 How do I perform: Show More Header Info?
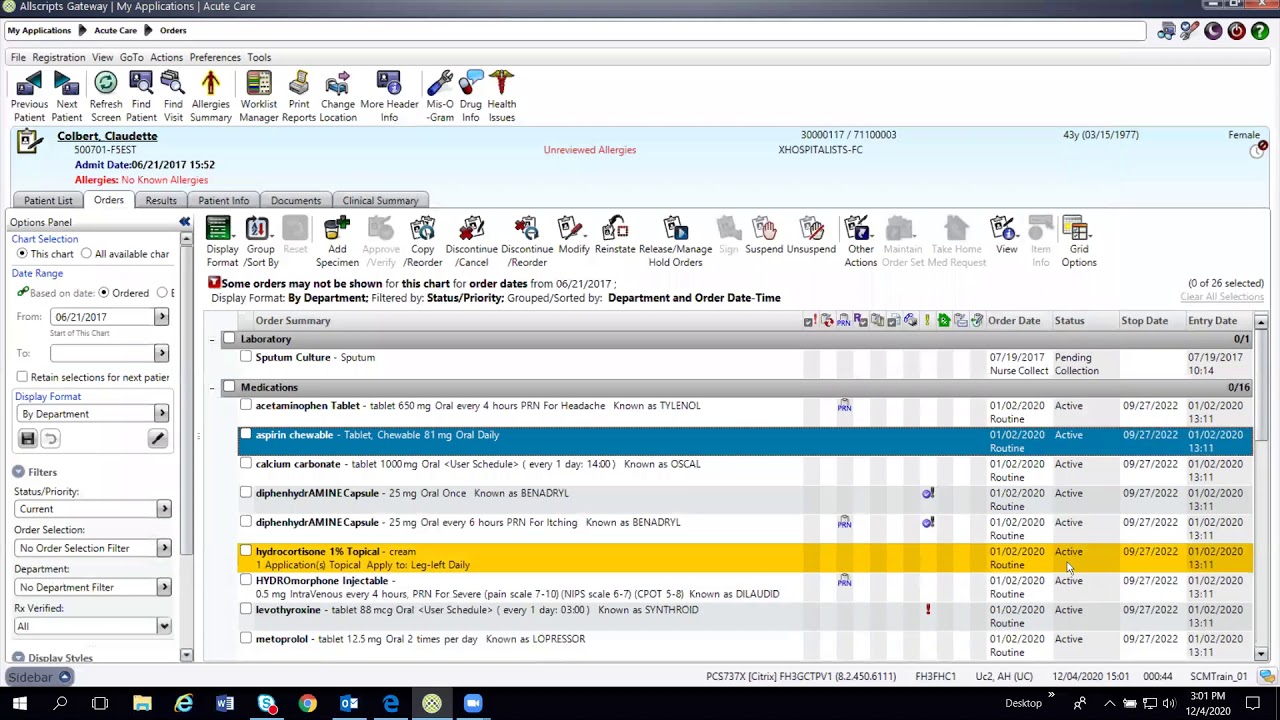tap(389, 96)
